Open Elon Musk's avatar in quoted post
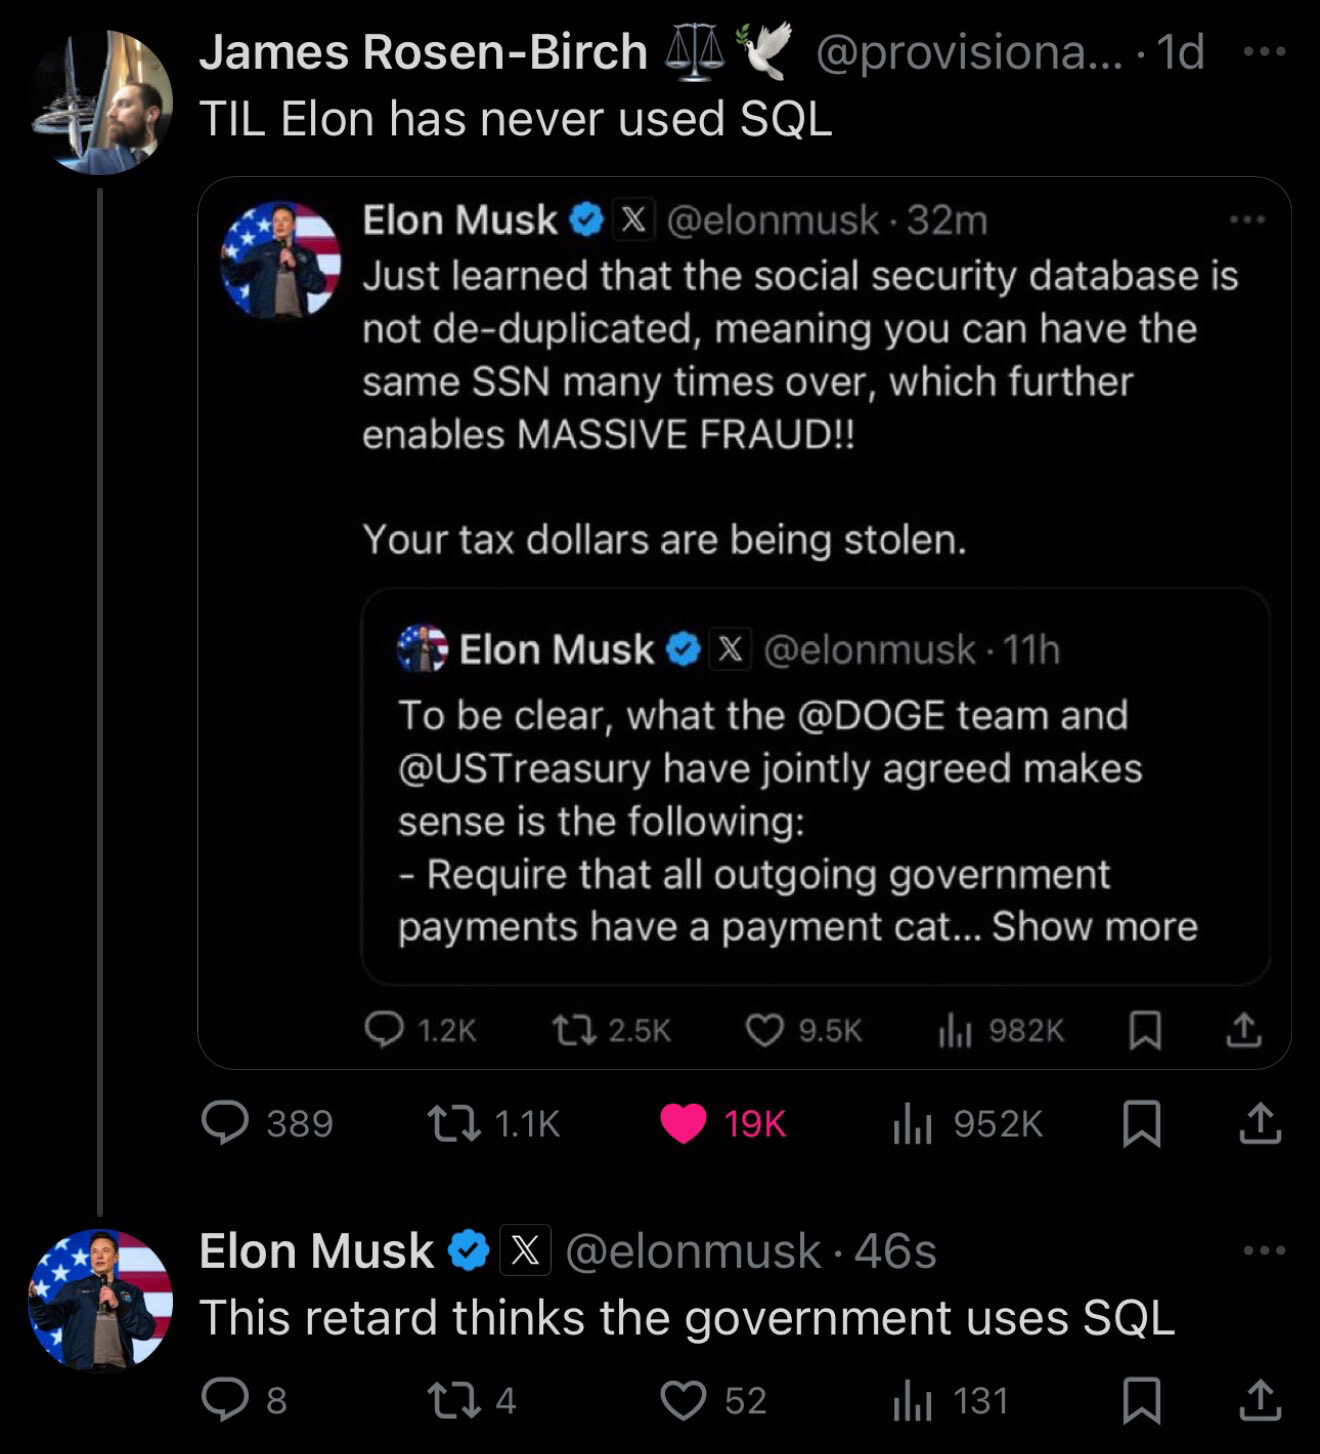This screenshot has height=1454, width=1320. click(x=280, y=260)
